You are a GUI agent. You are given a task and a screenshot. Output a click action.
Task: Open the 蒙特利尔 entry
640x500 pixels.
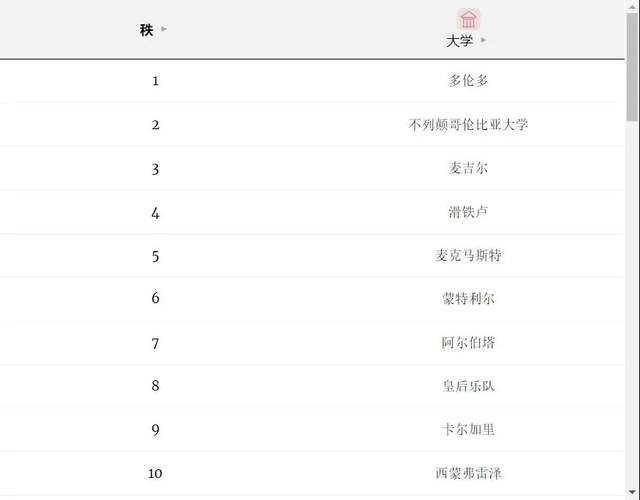coord(468,299)
